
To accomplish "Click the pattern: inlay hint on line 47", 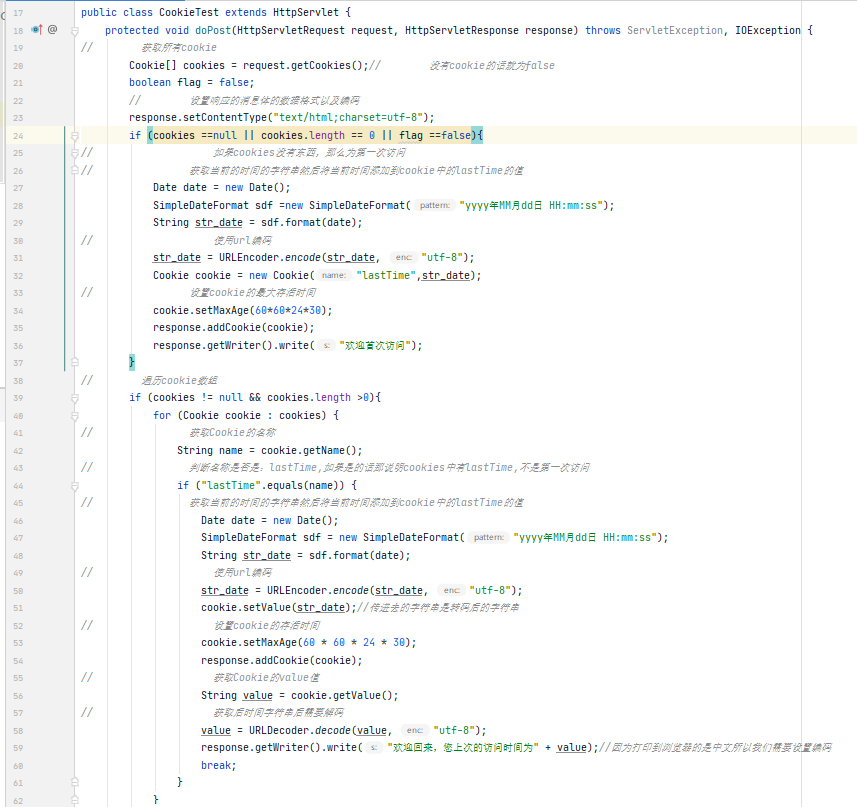I will [489, 538].
